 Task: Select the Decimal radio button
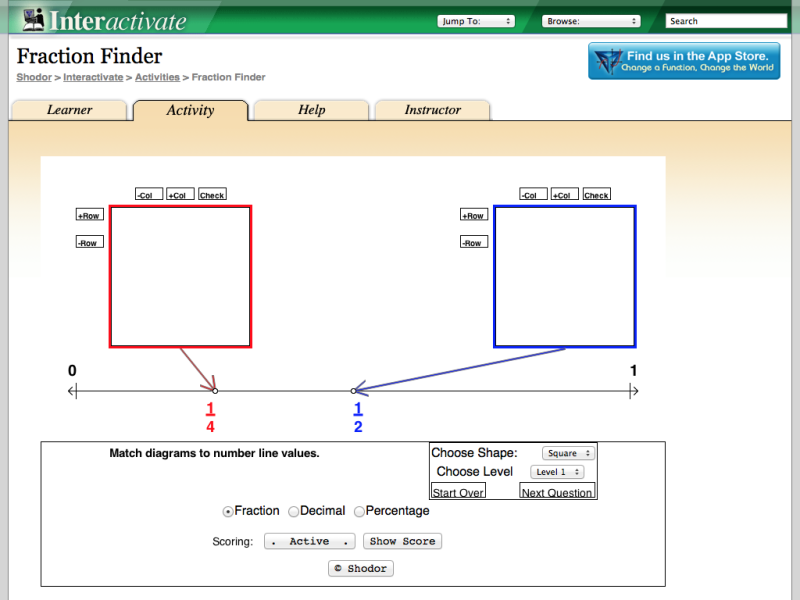click(292, 511)
